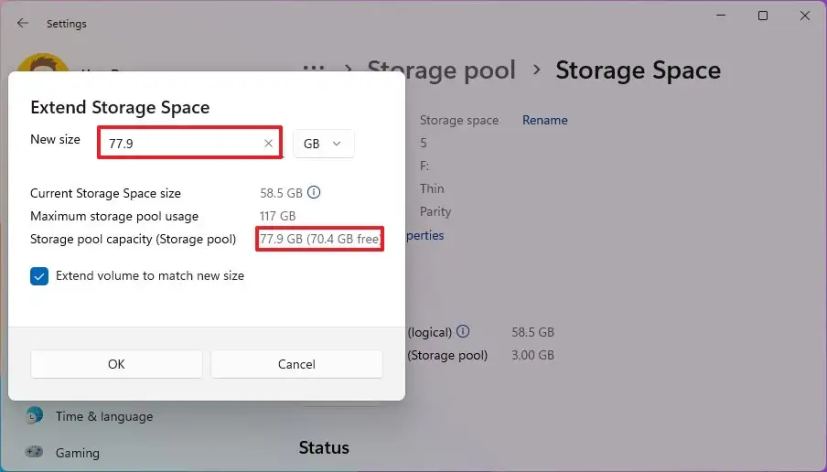Select 77.9 GB pool capacity value
Screen dimensions: 827x472
click(x=319, y=239)
